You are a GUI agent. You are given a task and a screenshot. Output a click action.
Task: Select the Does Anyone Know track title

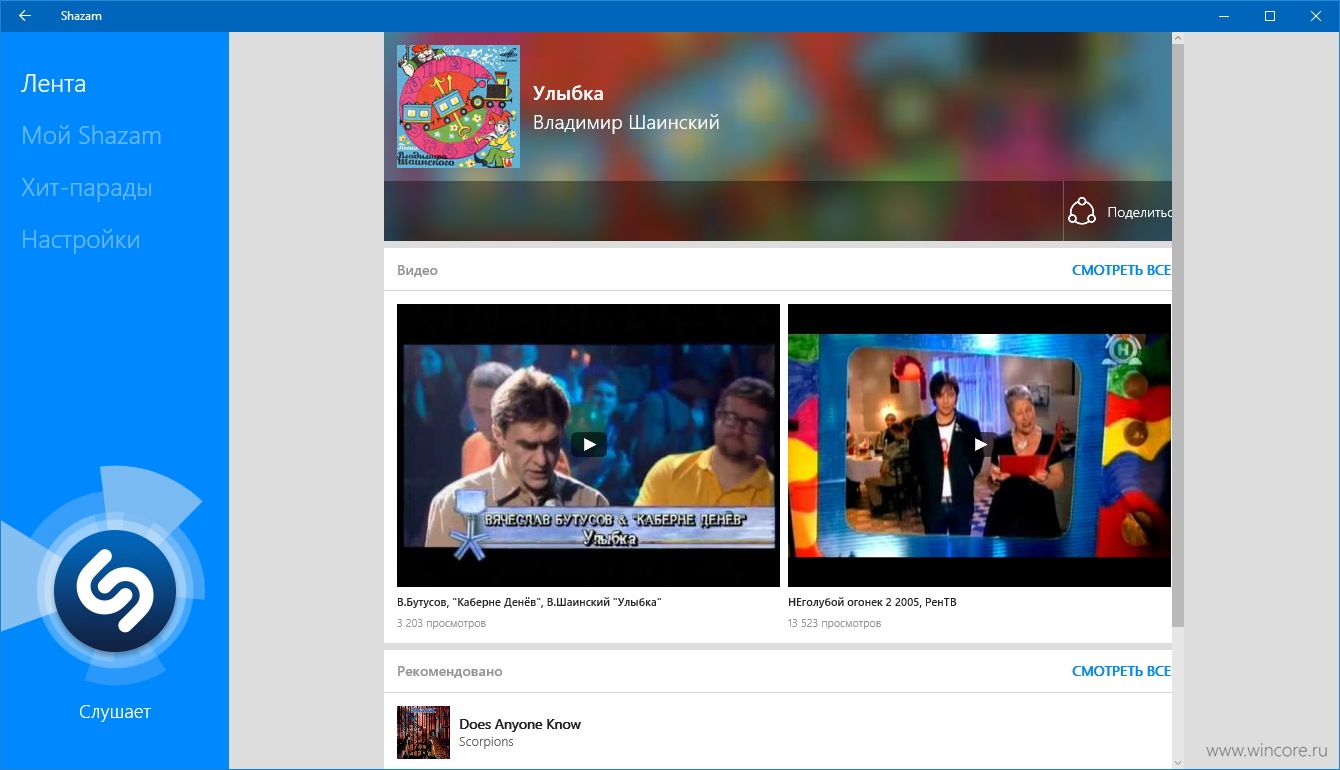(x=520, y=724)
